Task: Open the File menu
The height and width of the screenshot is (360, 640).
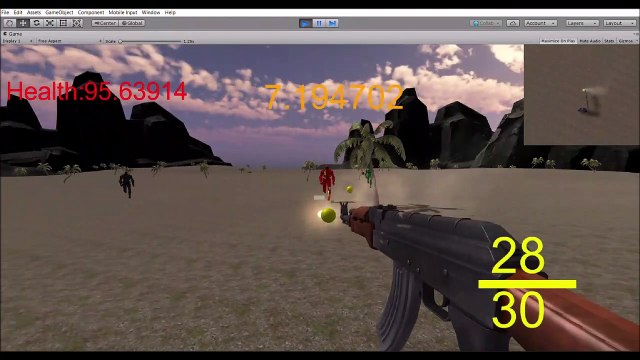Action: click(x=5, y=13)
